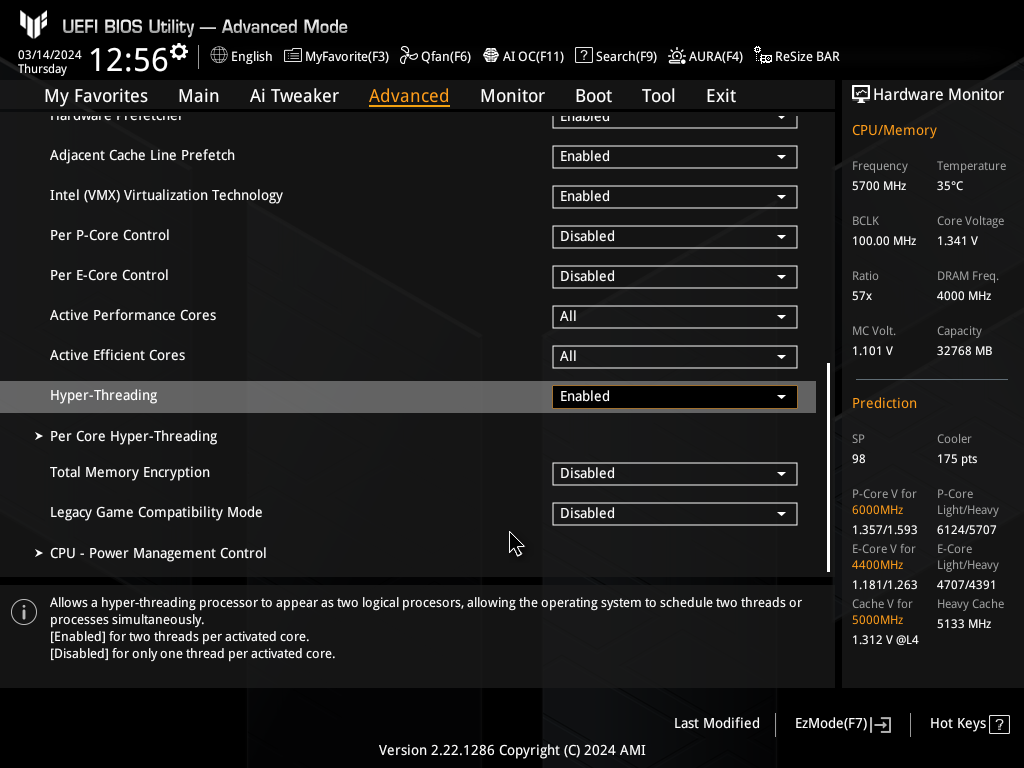Change the Total Memory Encryption setting

click(x=674, y=474)
